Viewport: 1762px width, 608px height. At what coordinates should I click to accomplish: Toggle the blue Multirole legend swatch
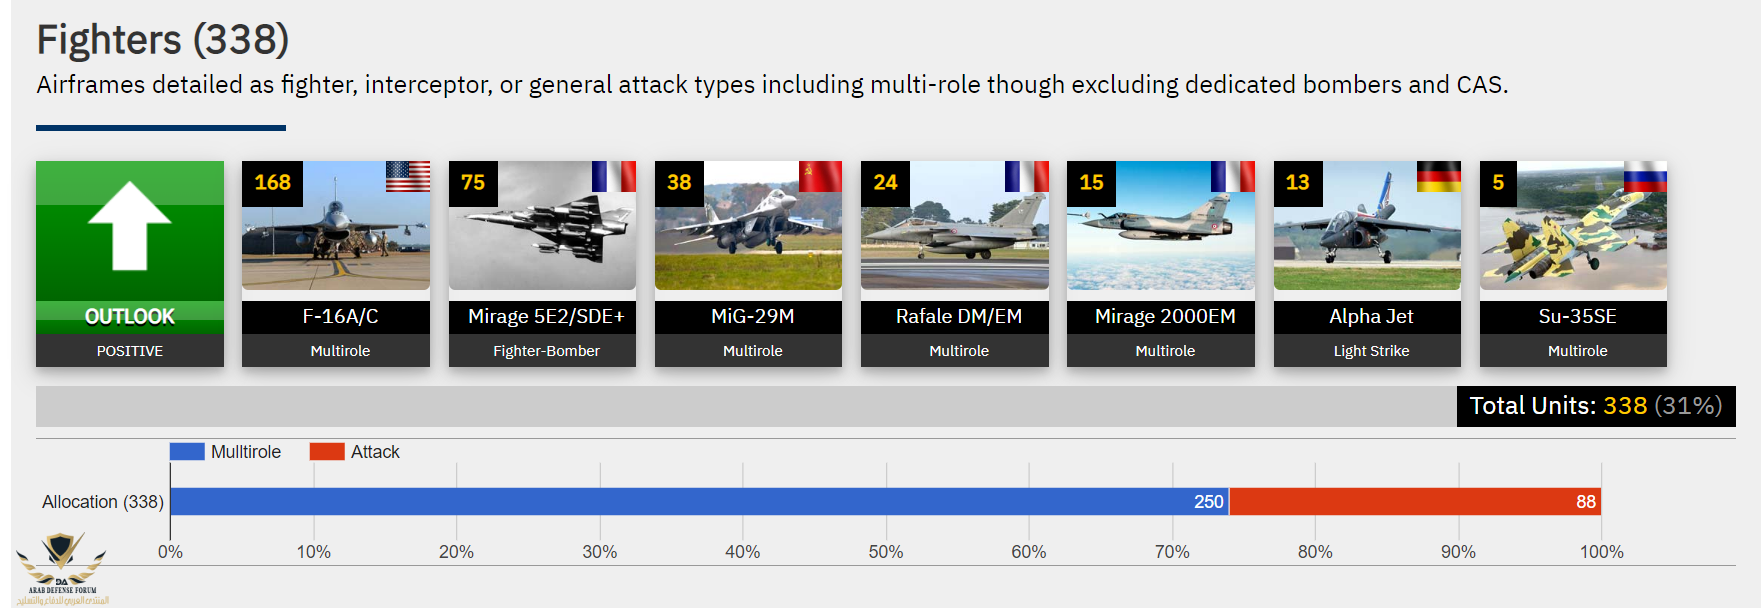[x=187, y=452]
